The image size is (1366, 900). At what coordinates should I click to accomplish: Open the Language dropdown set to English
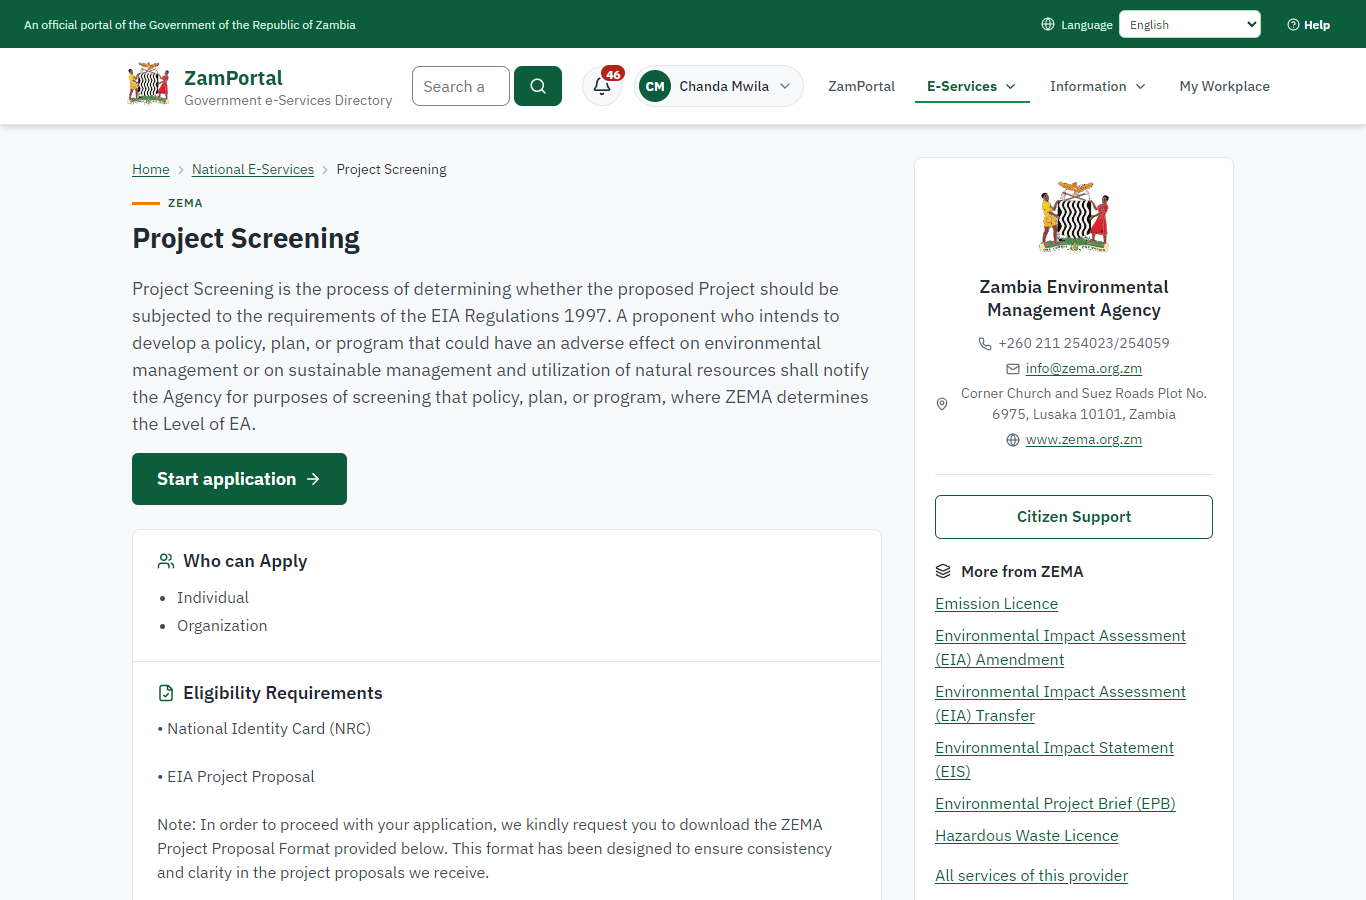pyautogui.click(x=1190, y=24)
